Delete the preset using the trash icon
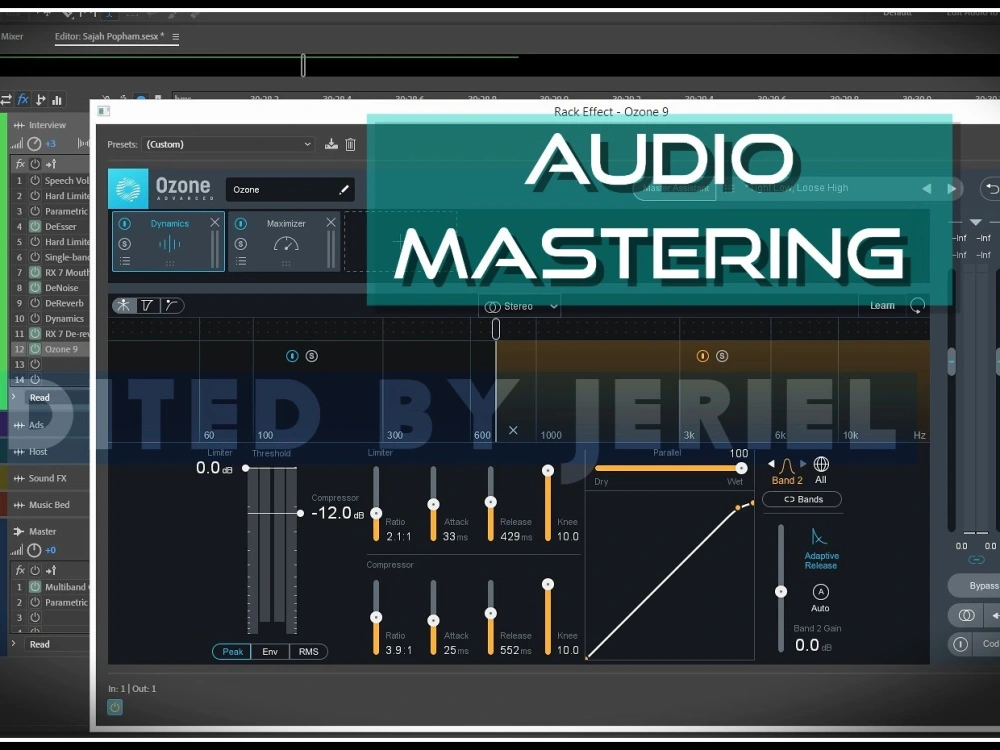The height and width of the screenshot is (750, 1000). (350, 144)
